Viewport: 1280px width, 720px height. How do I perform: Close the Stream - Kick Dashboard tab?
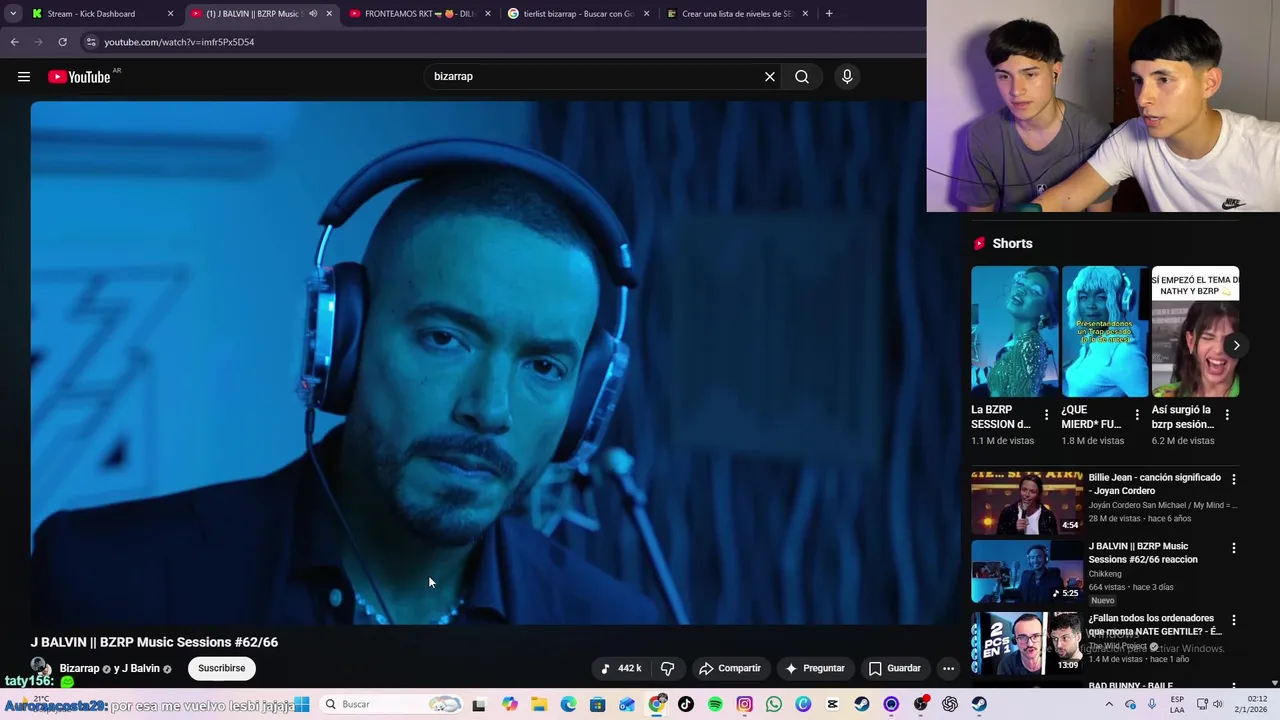(170, 14)
